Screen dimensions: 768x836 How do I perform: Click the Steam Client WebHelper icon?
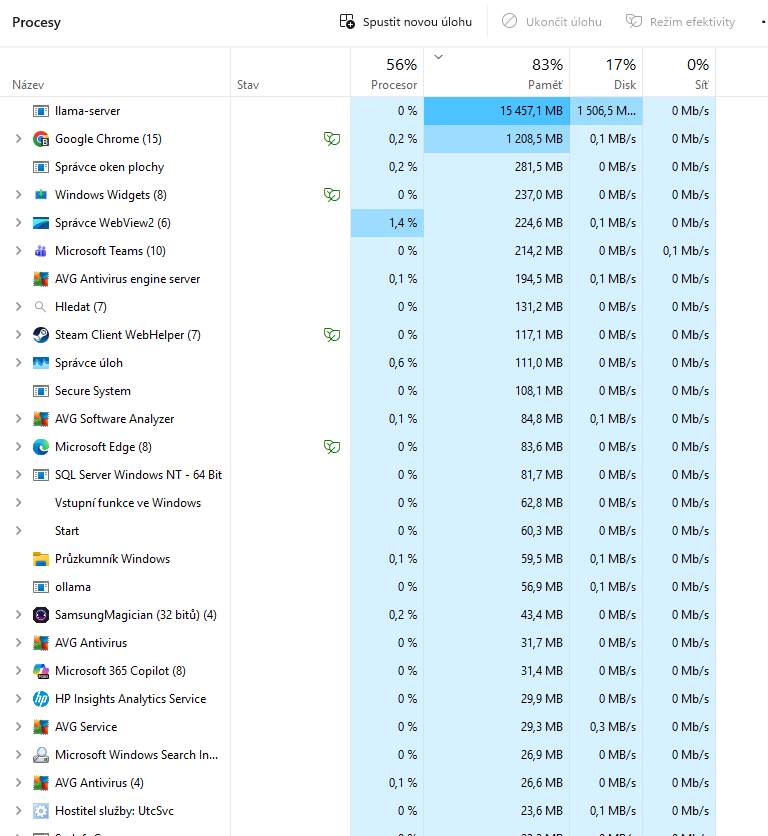point(41,335)
